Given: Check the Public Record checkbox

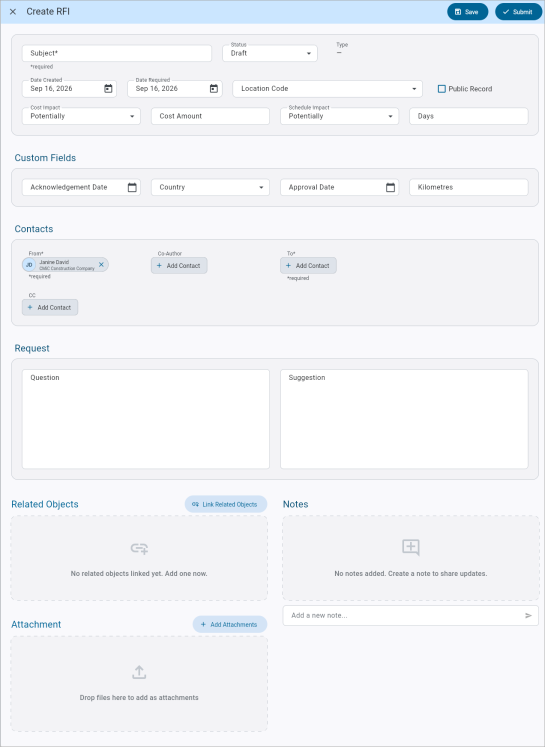Looking at the screenshot, I should tap(442, 89).
